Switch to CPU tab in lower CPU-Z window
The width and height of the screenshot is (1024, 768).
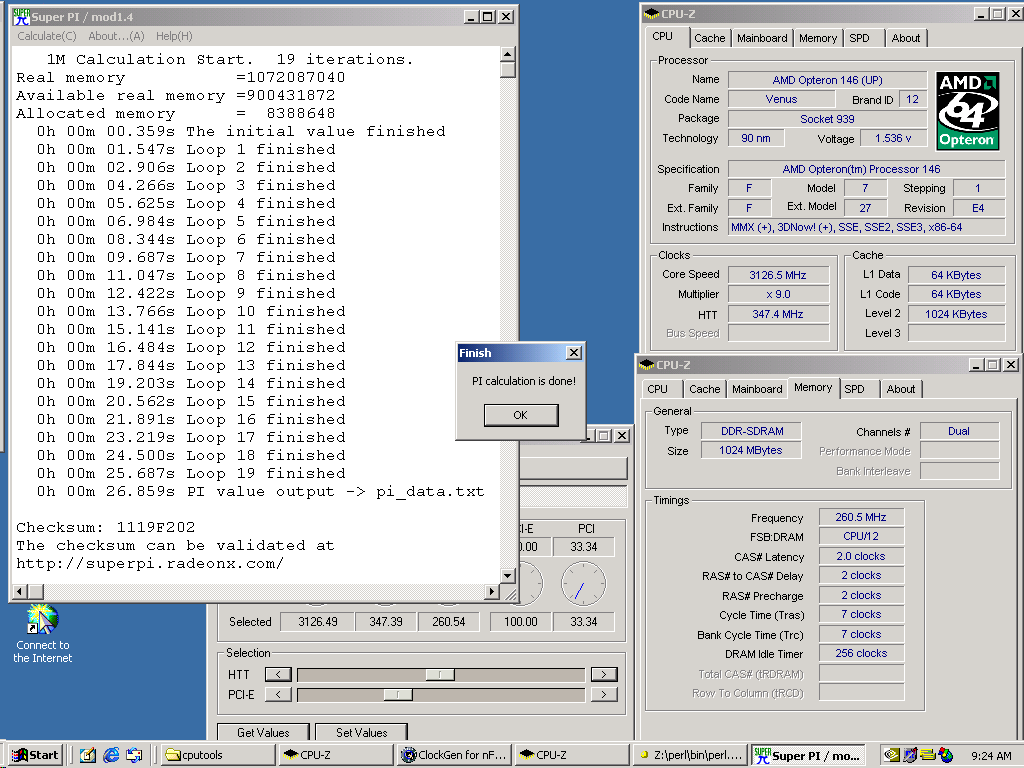point(658,389)
